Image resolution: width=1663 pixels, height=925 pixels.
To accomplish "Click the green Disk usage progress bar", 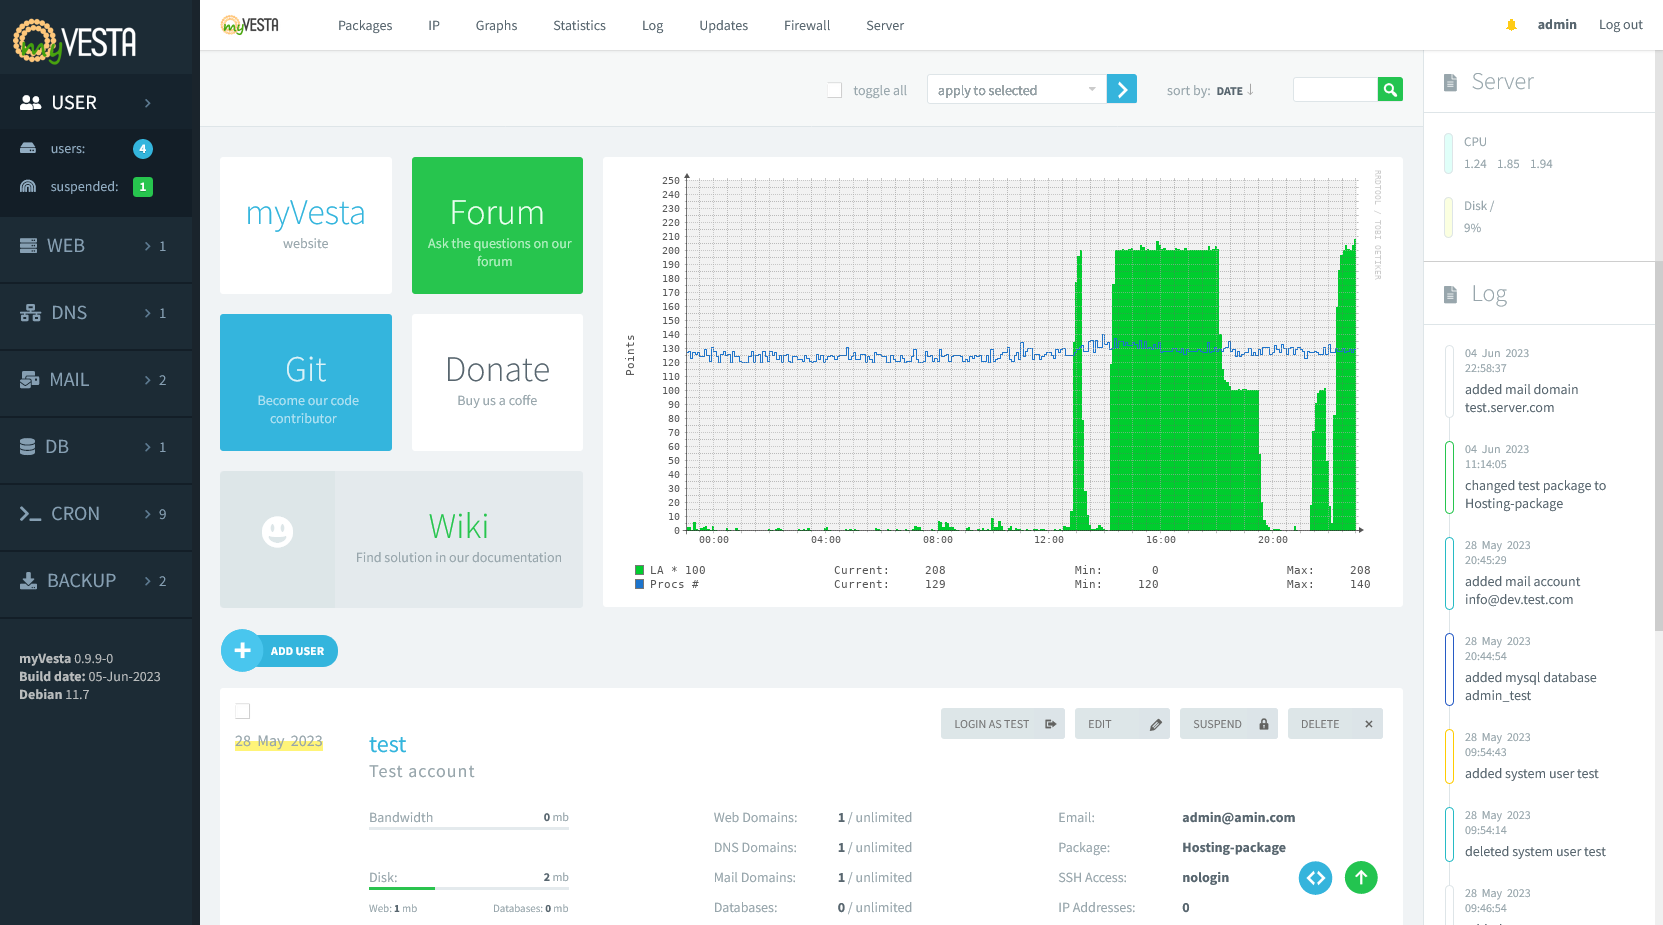I will (404, 886).
